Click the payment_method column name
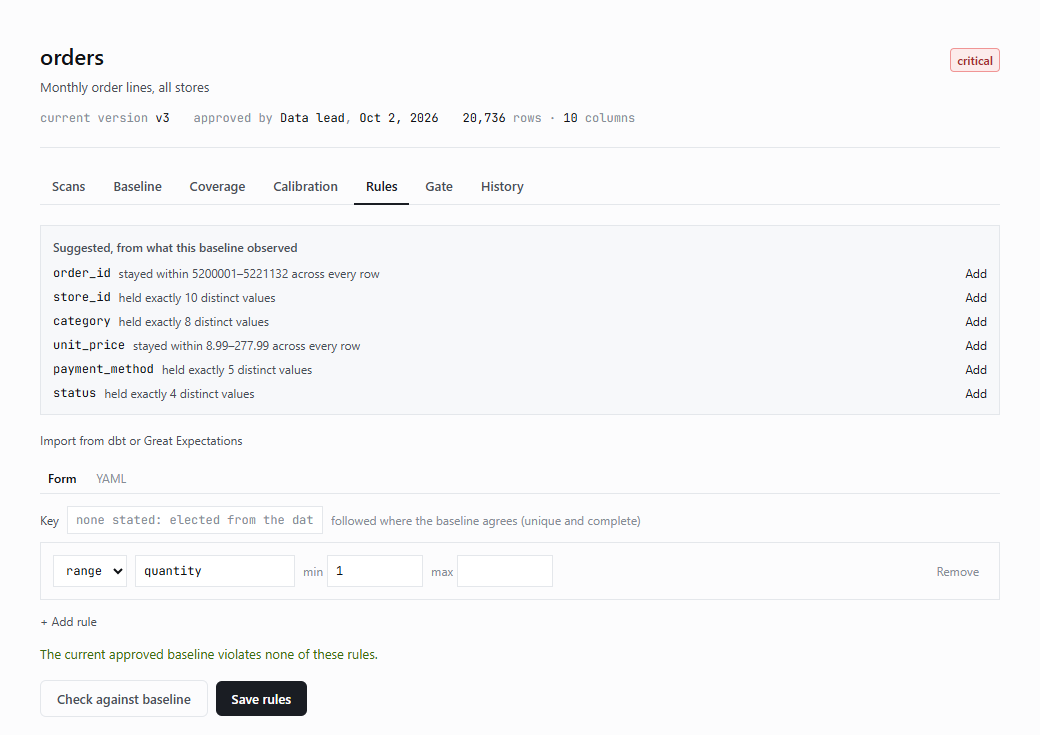1040x735 pixels. coord(103,369)
